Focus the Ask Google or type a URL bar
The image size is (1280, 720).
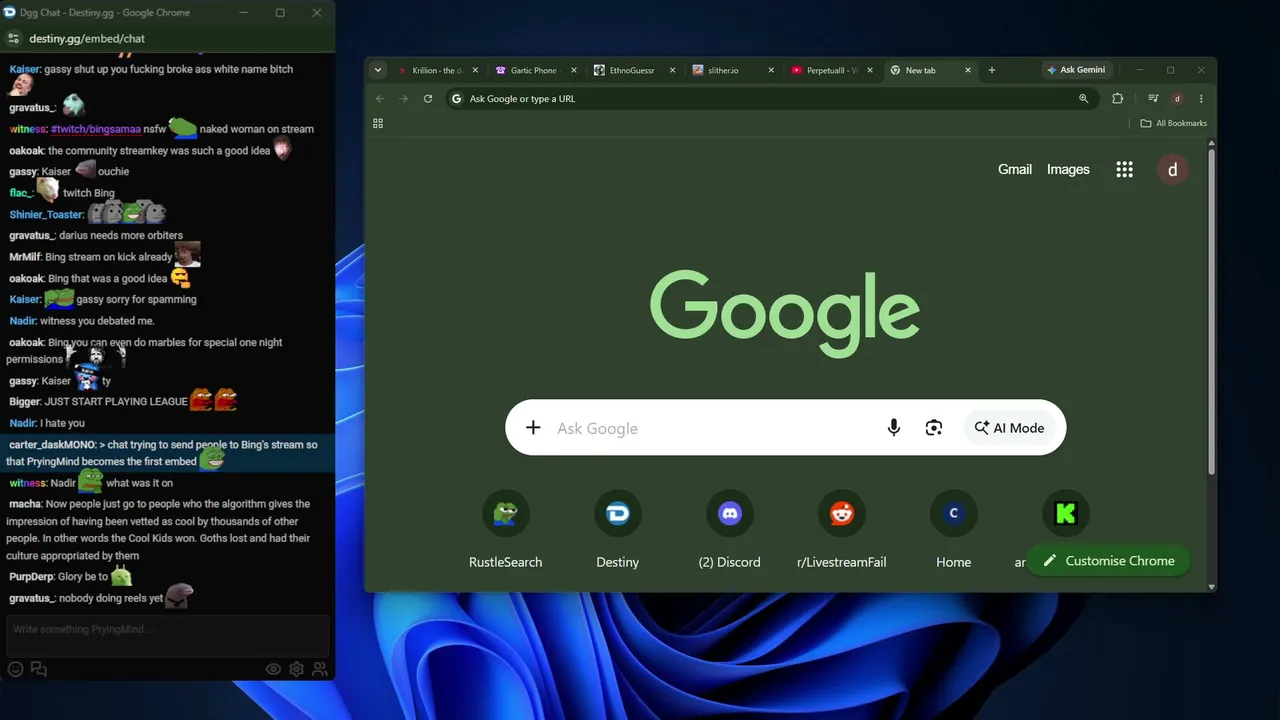[x=770, y=99]
